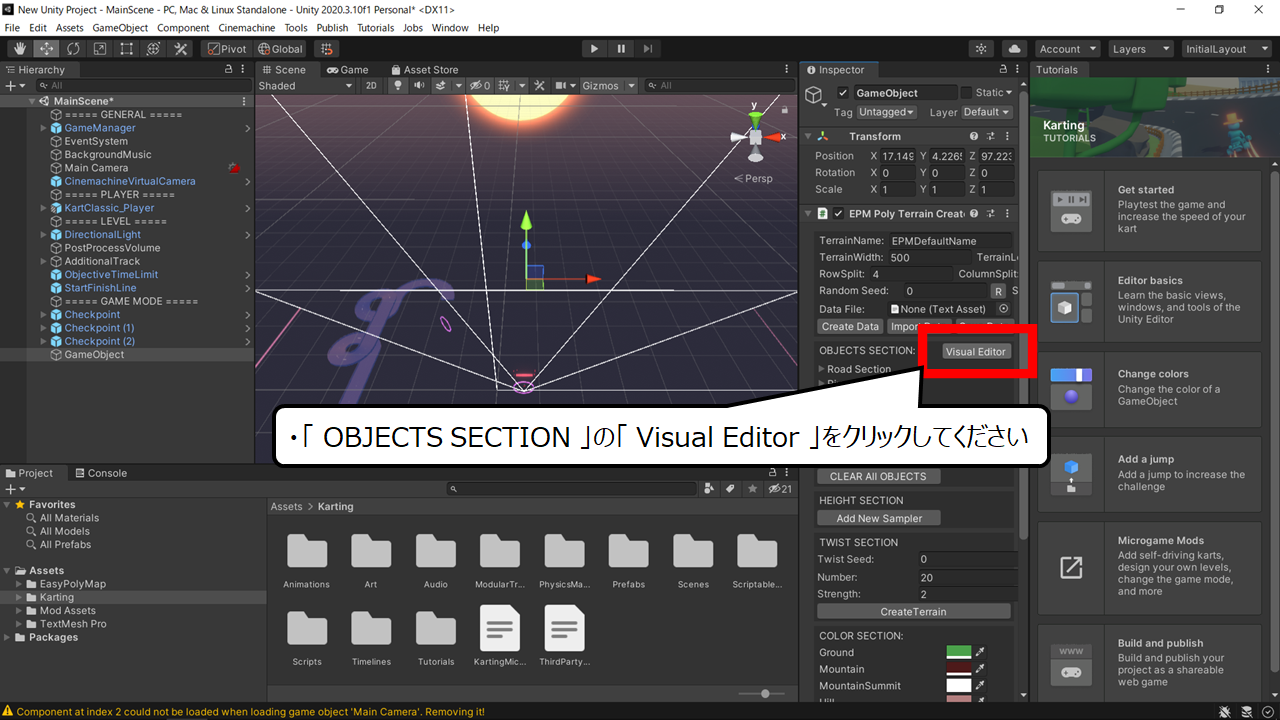Click the Pause button
Image resolution: width=1280 pixels, height=720 pixels.
pos(621,49)
